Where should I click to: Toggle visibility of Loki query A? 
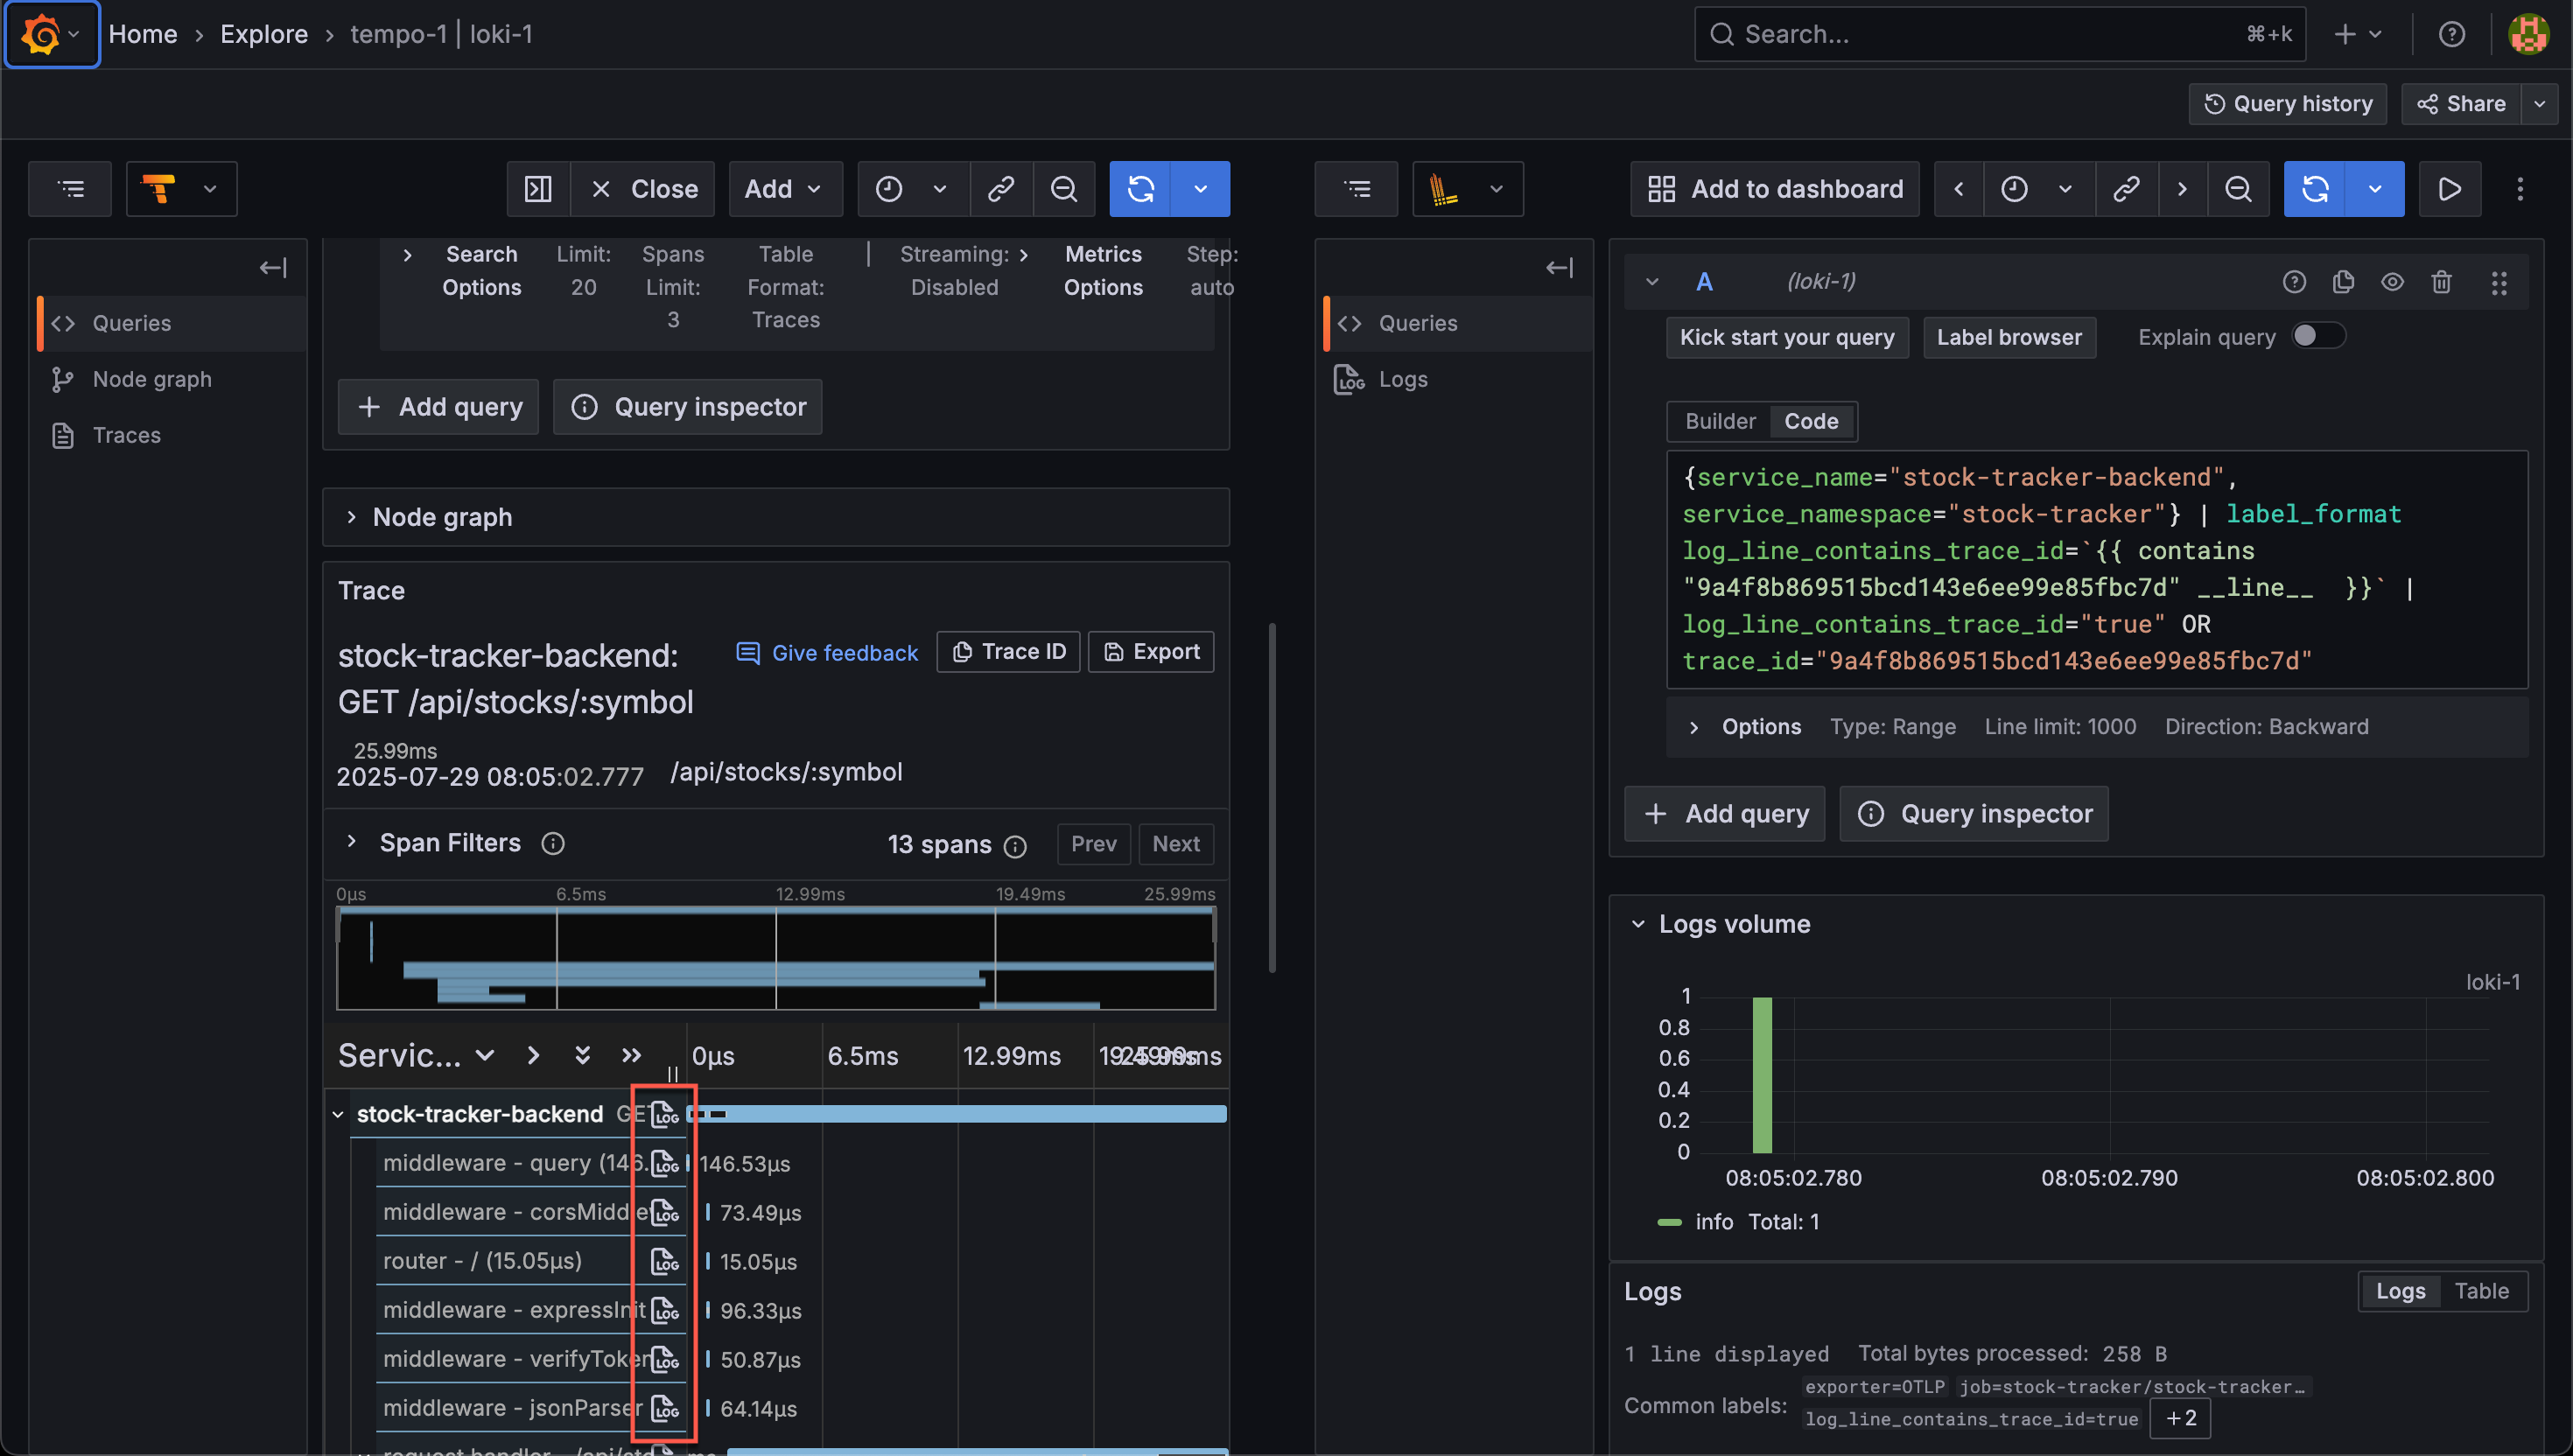pyautogui.click(x=2392, y=282)
